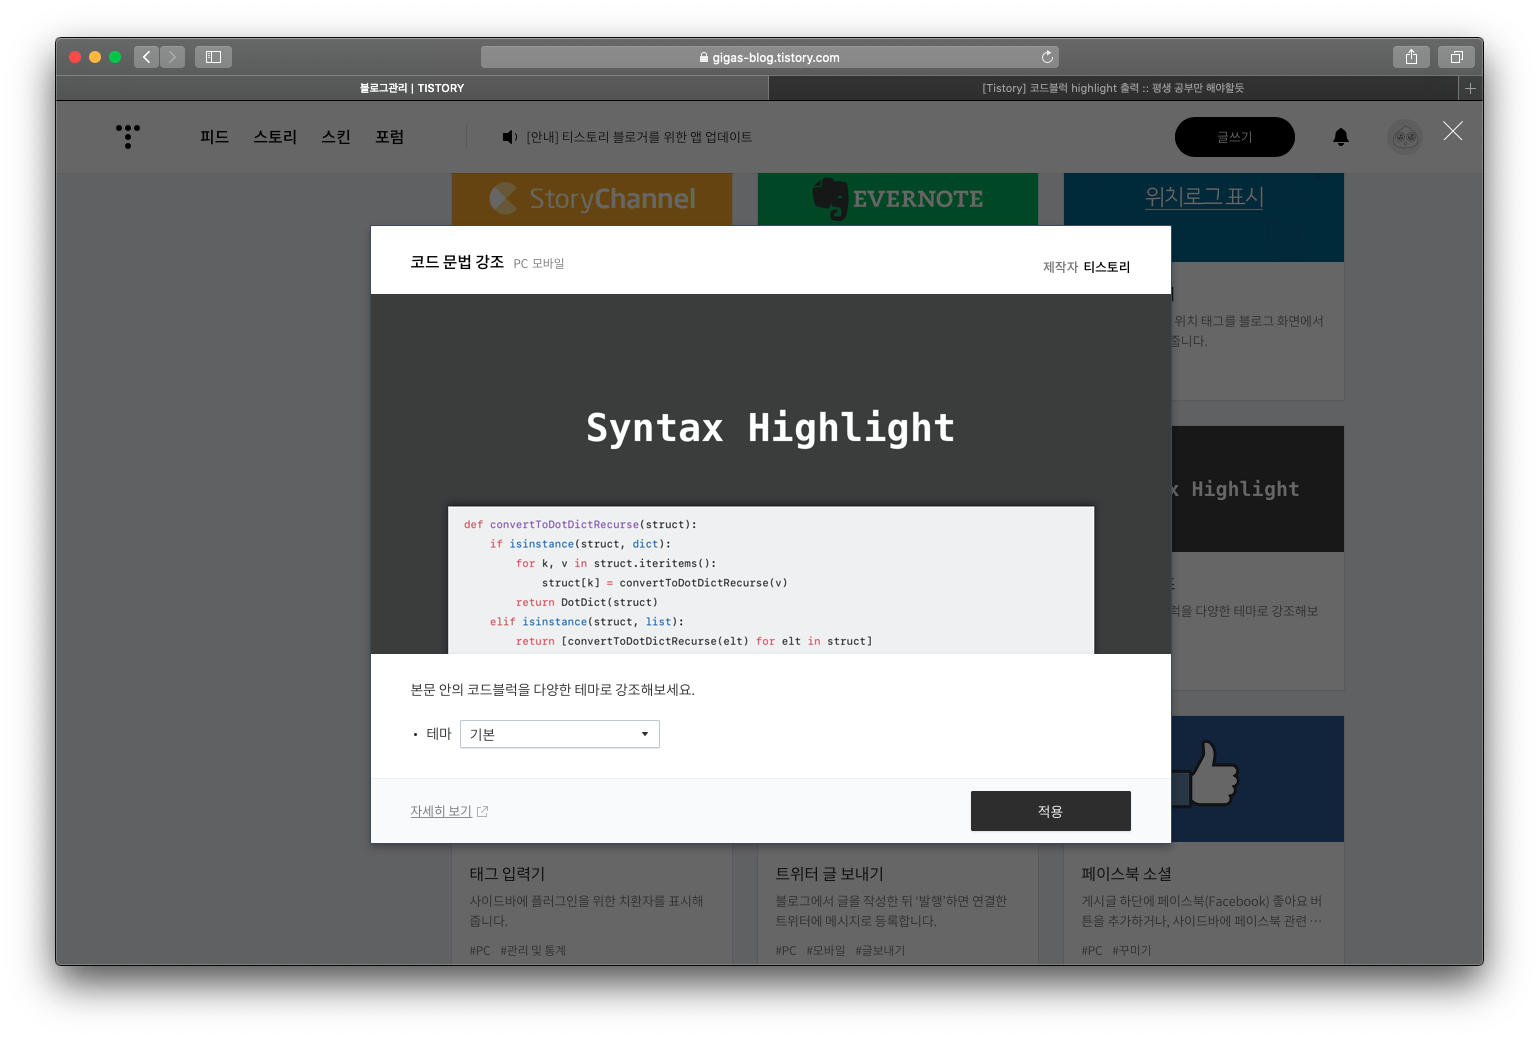Screen dimensions: 1539x1039
Task: Toggle the Safari sidebar button
Action: [x=213, y=57]
